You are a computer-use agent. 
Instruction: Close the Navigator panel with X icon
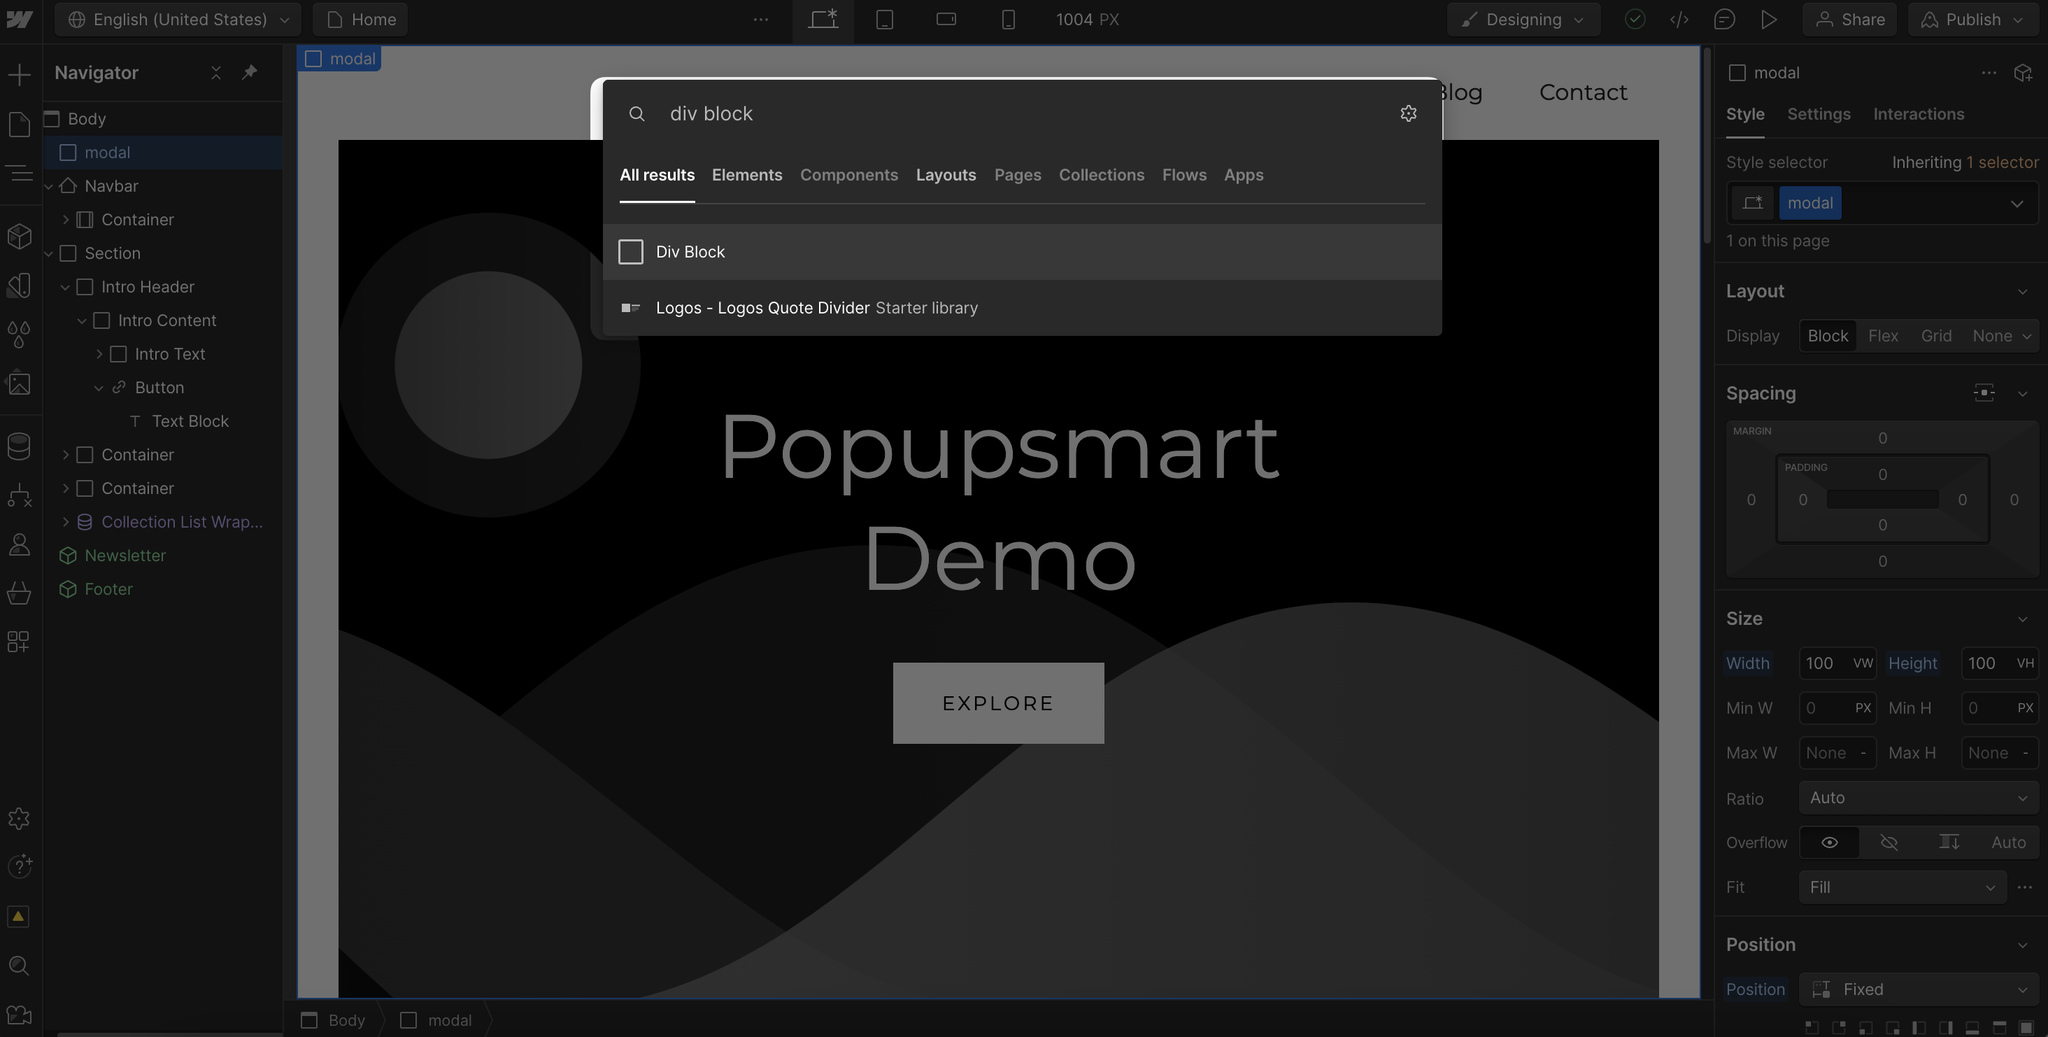[216, 72]
